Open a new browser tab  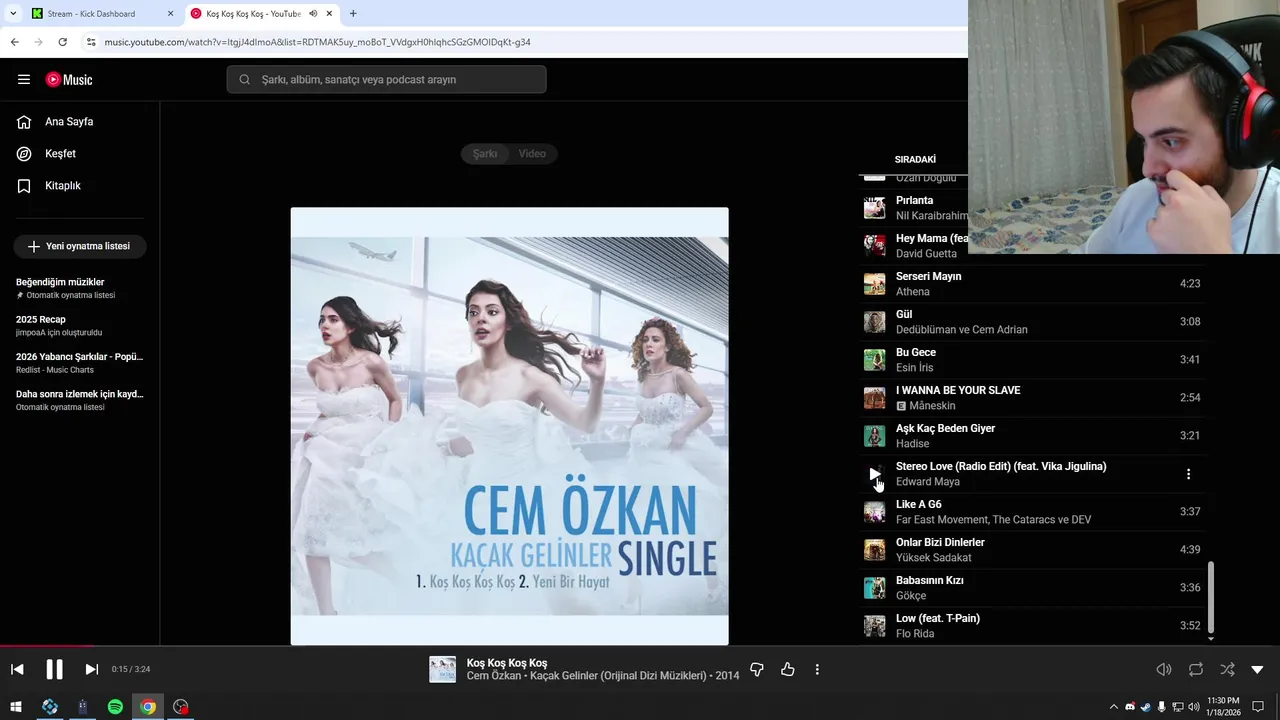point(353,14)
